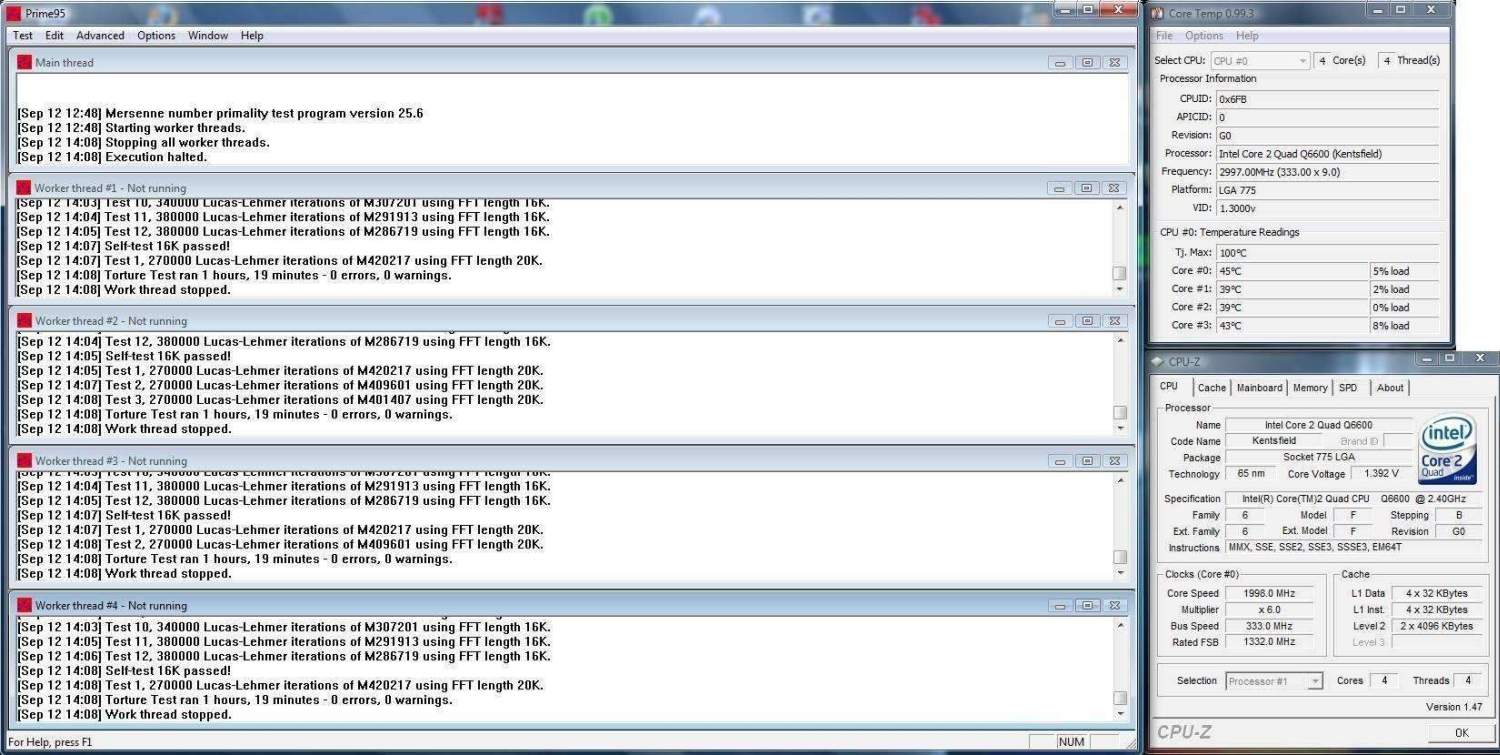Open the Window menu in Prime95
The height and width of the screenshot is (755, 1500).
208,35
